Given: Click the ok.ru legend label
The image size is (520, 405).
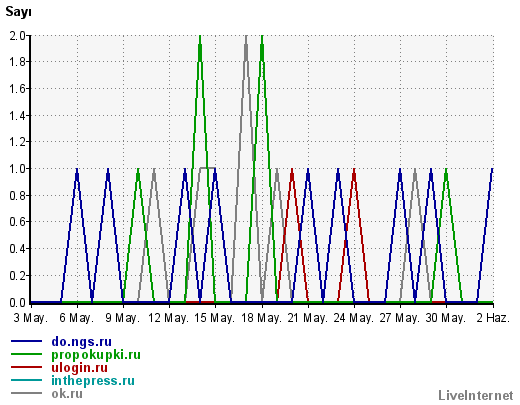Looking at the screenshot, I should click(x=67, y=394).
